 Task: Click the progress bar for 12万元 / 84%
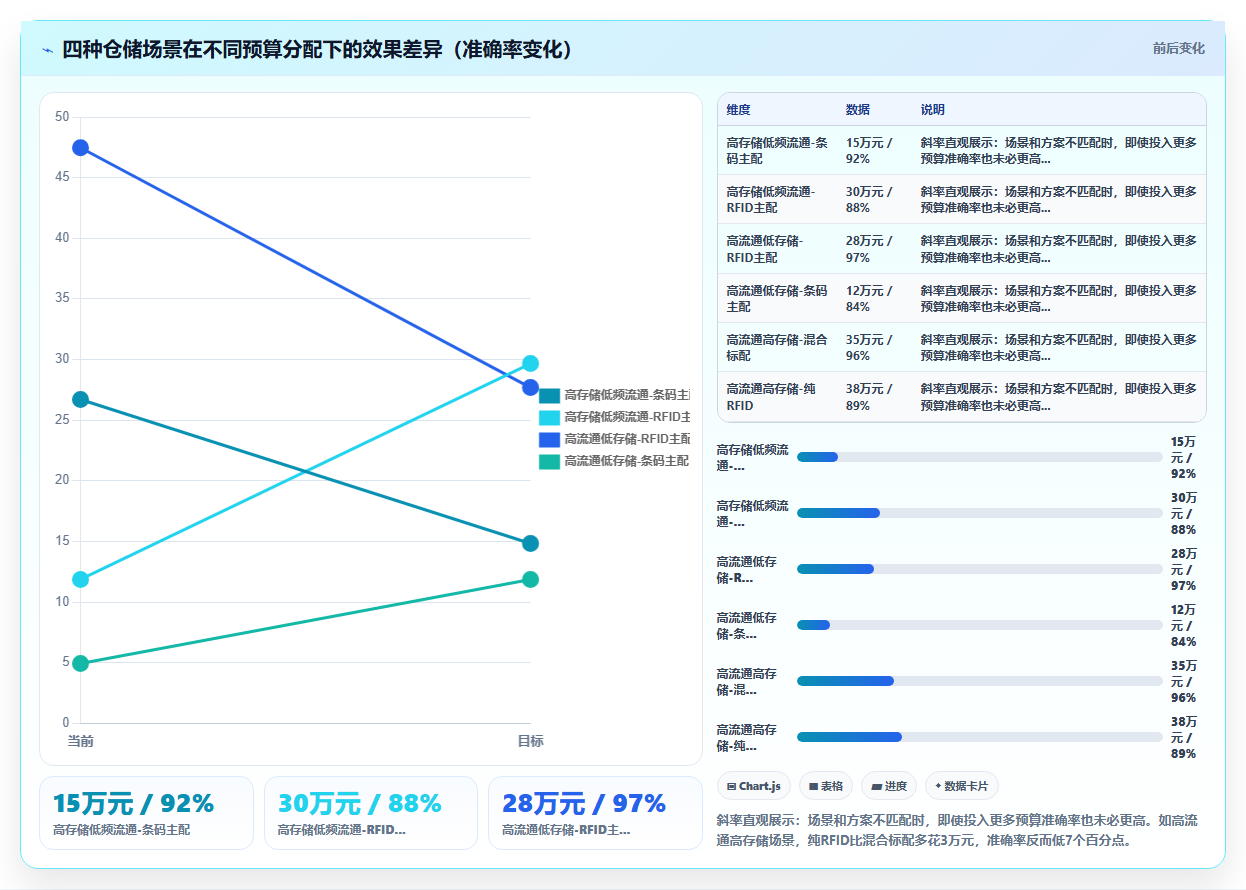[979, 625]
